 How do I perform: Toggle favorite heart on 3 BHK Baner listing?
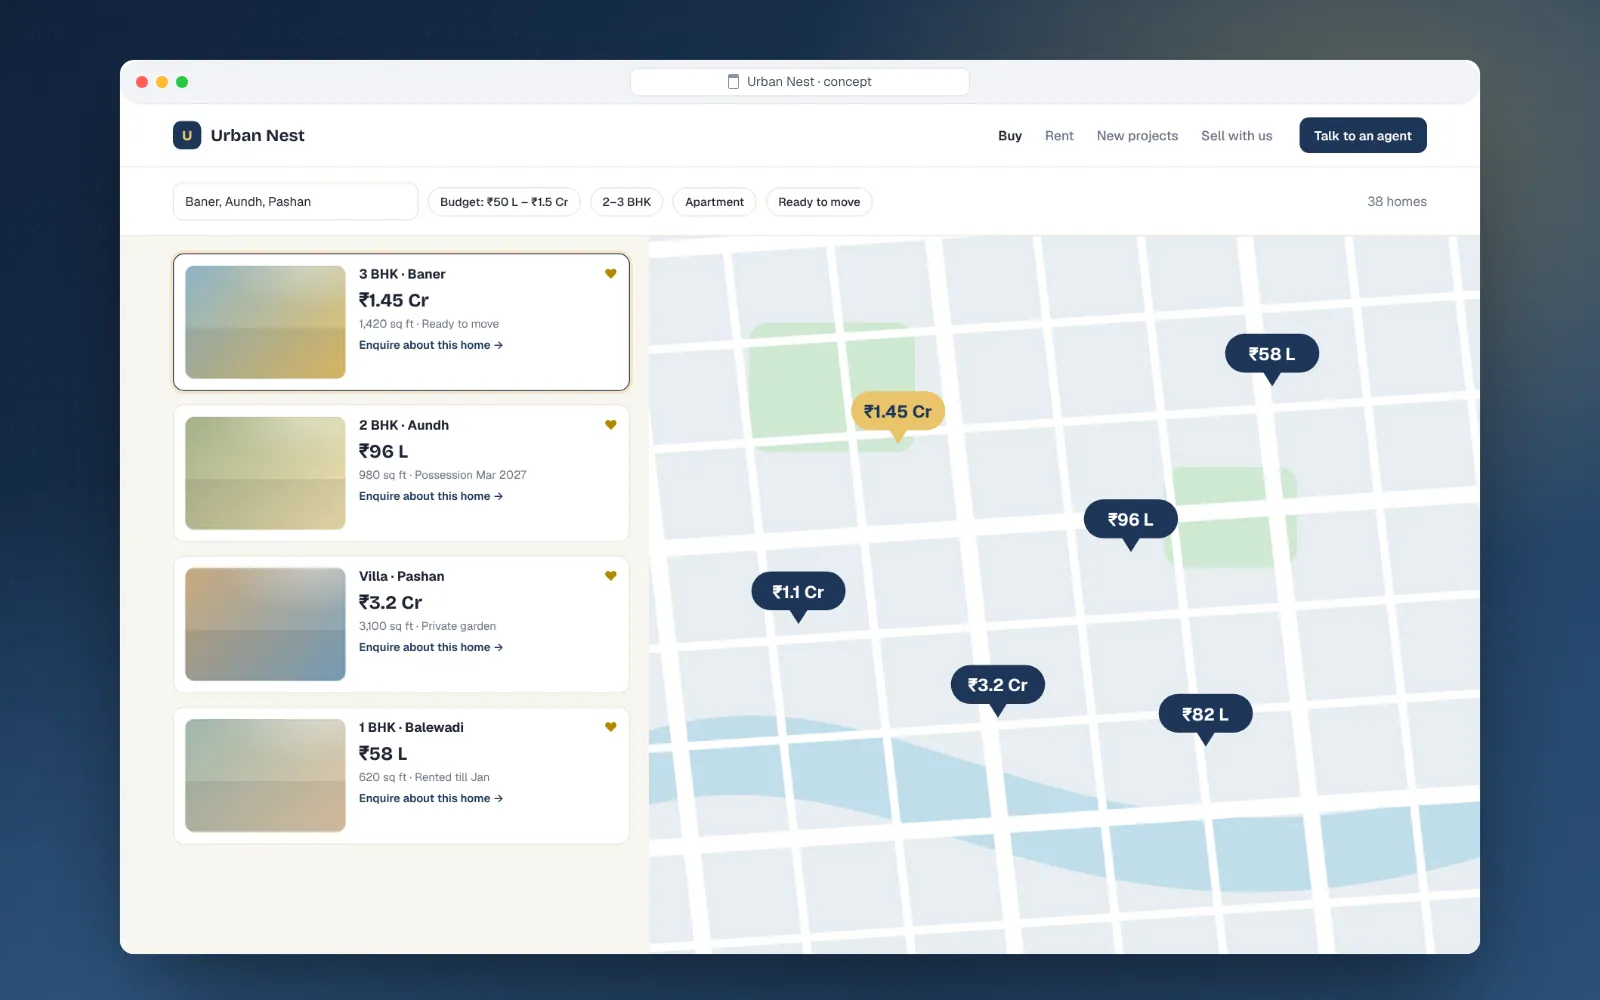coord(610,274)
